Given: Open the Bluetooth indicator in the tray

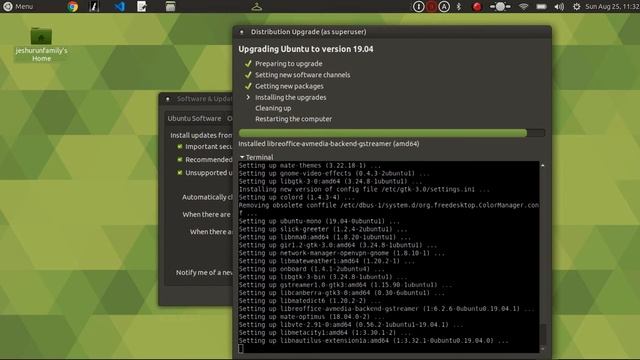Looking at the screenshot, I should pos(459,7).
